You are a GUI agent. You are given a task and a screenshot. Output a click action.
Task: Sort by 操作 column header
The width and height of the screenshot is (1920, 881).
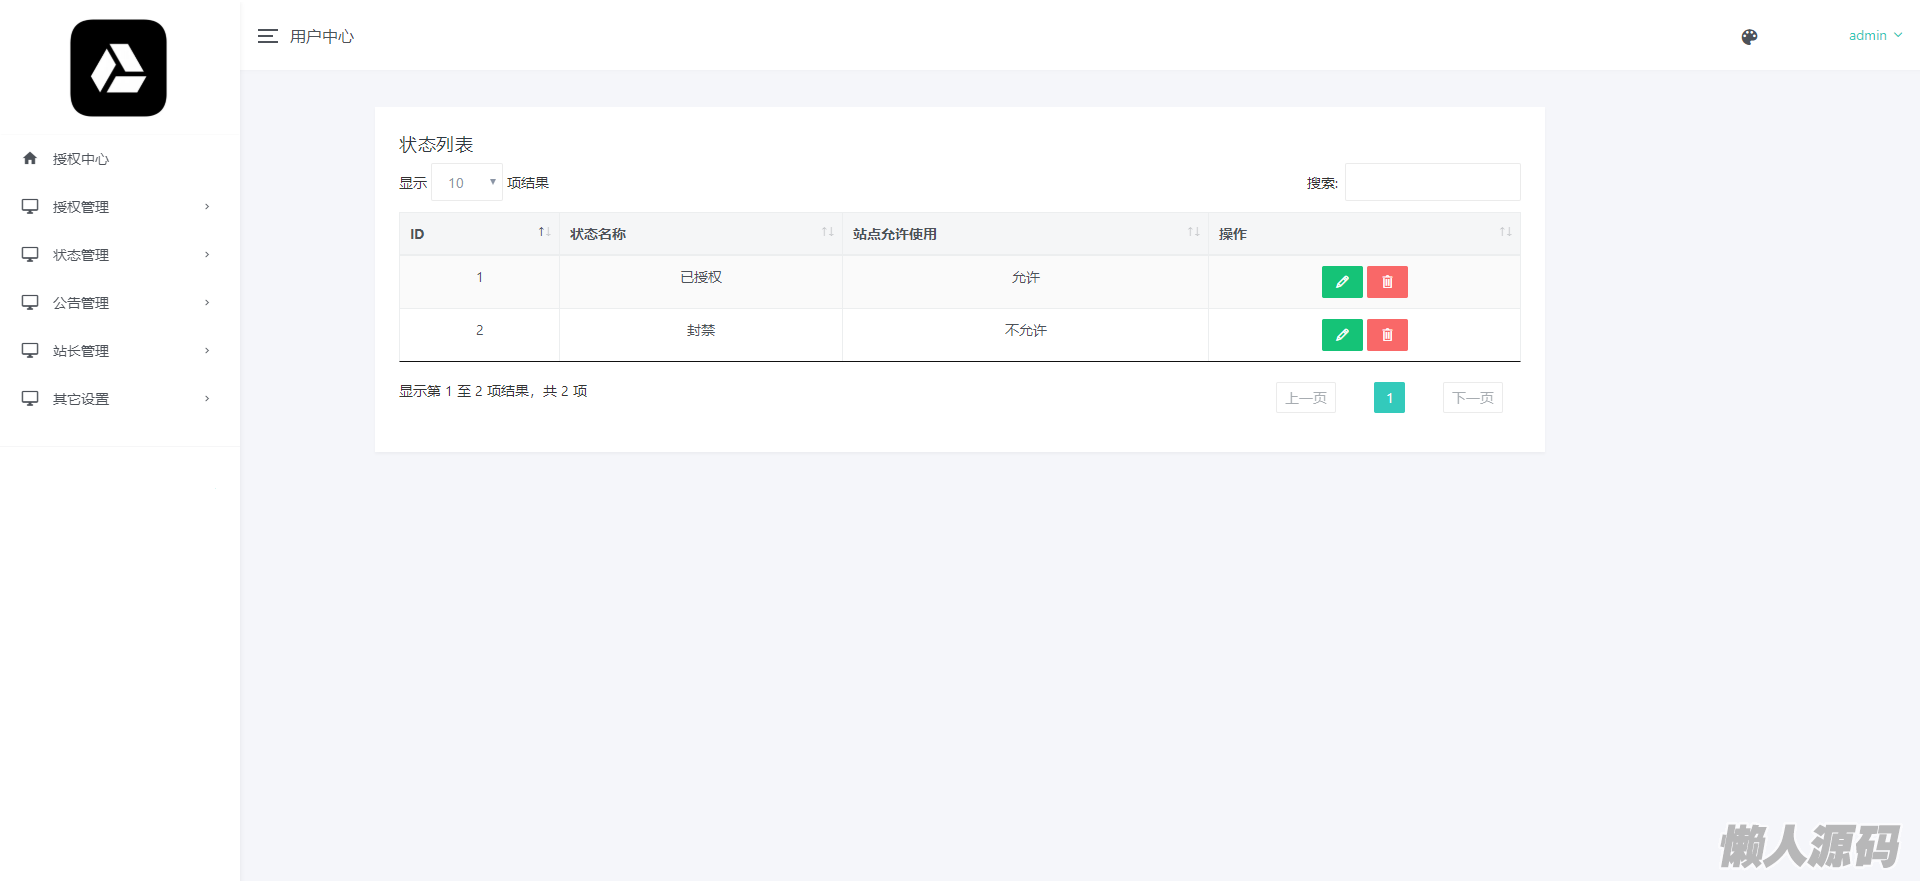coord(1363,234)
